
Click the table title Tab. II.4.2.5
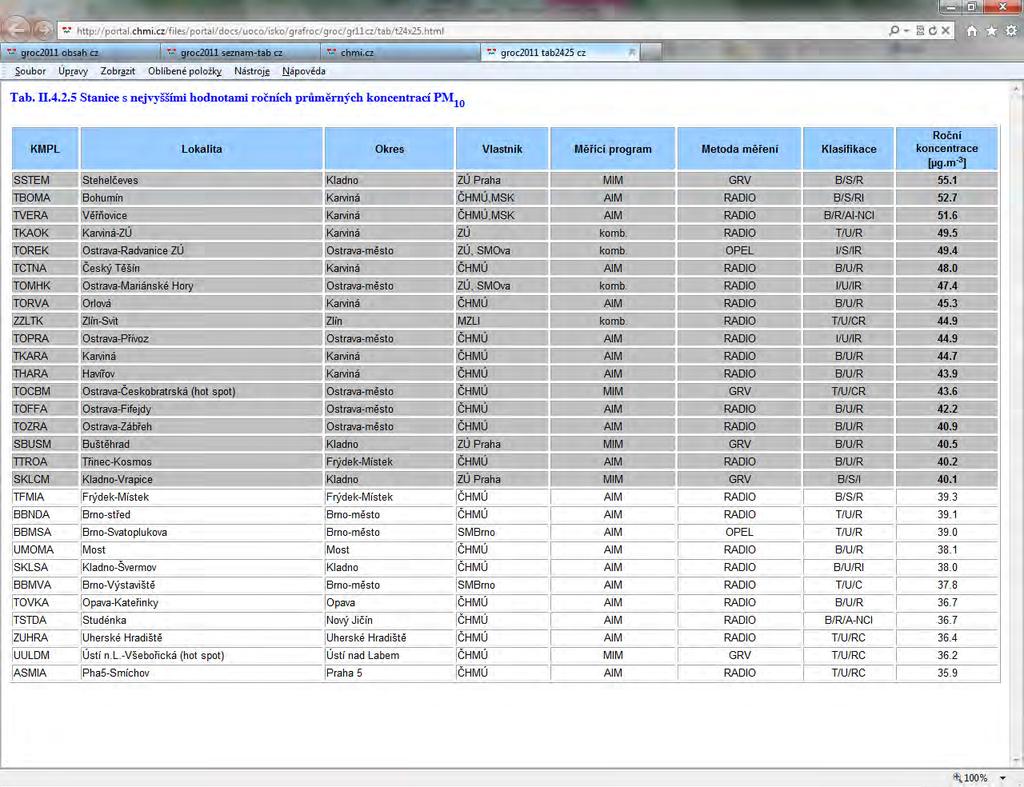tap(237, 99)
